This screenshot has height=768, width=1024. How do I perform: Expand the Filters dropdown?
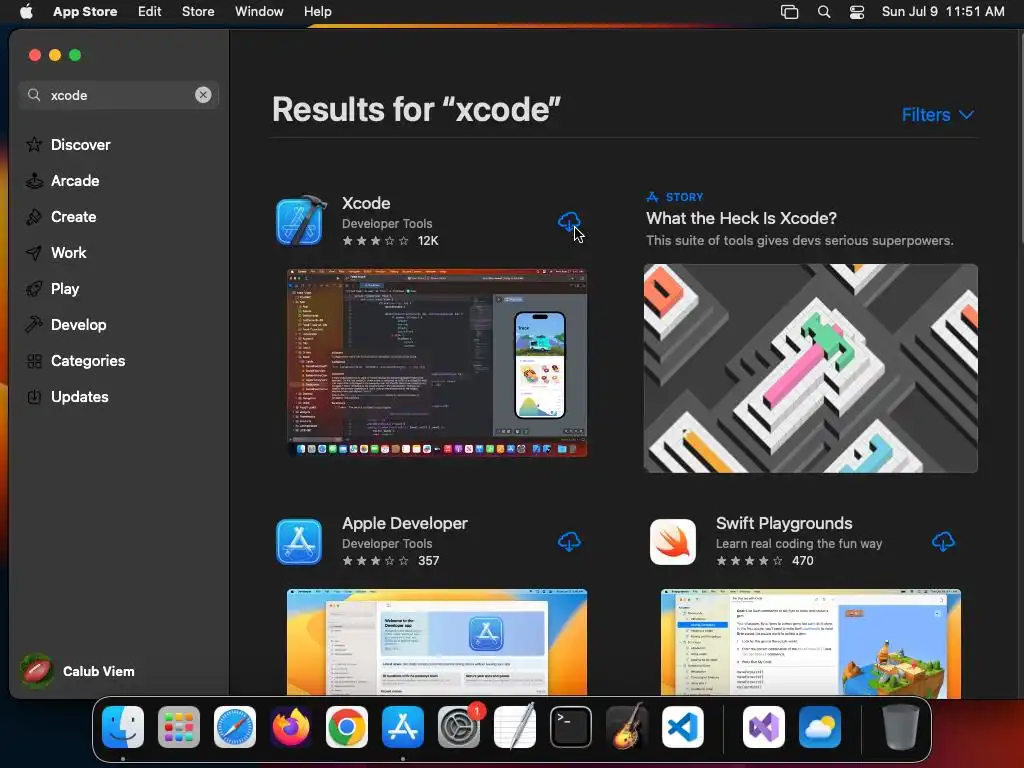(938, 115)
